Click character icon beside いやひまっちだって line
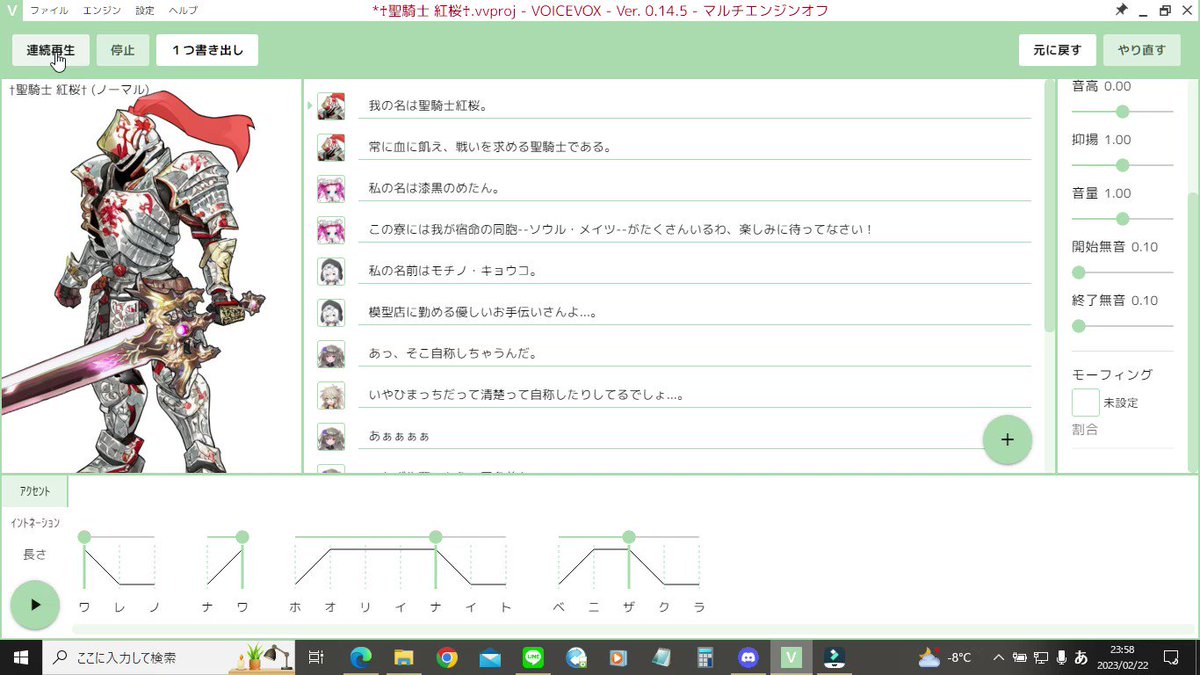1200x675 pixels. (331, 395)
